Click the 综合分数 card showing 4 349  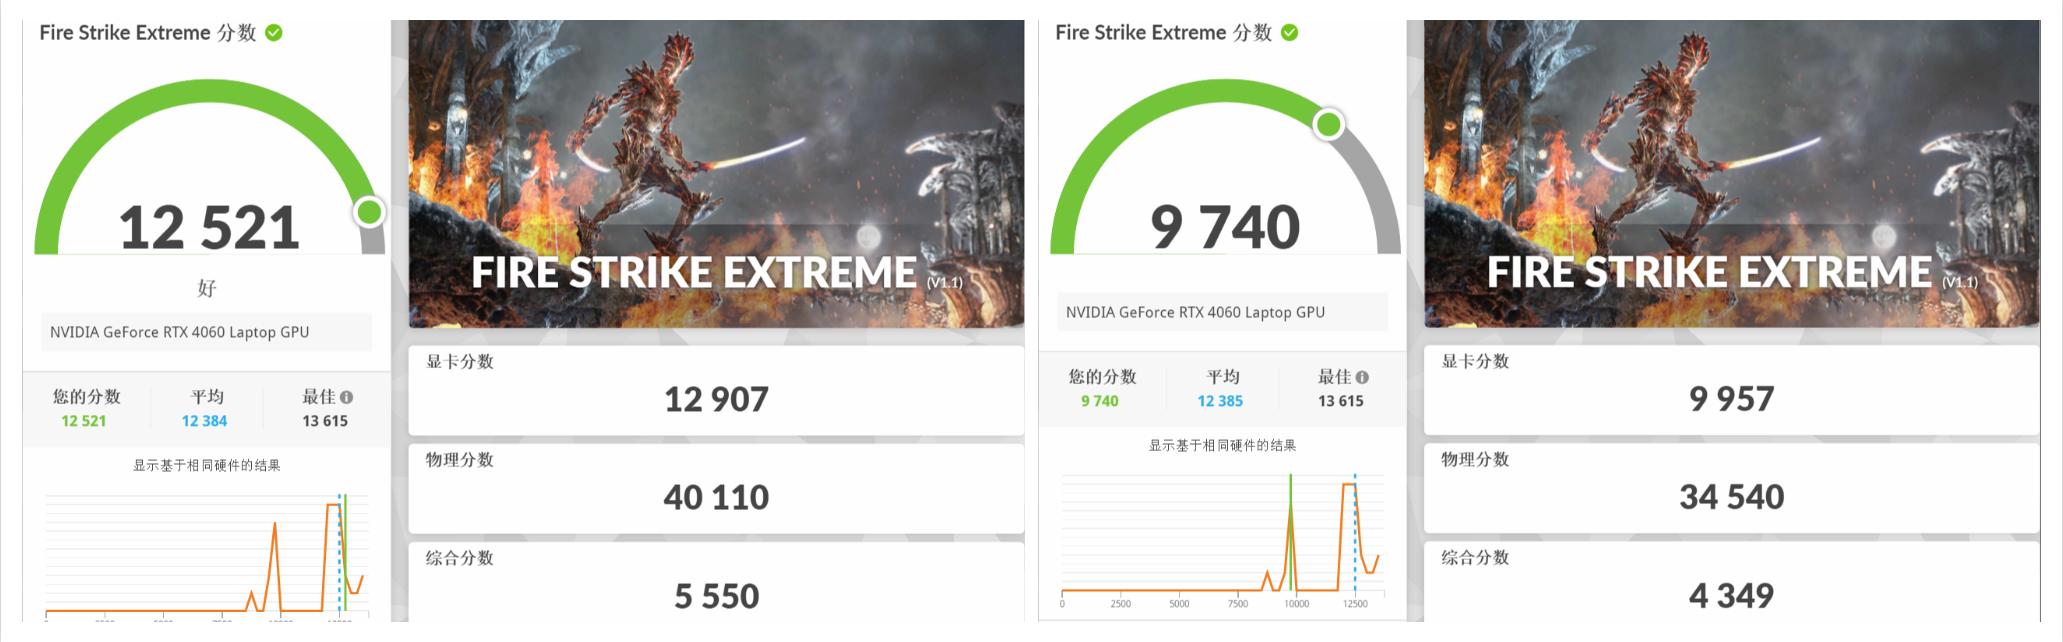point(1731,585)
